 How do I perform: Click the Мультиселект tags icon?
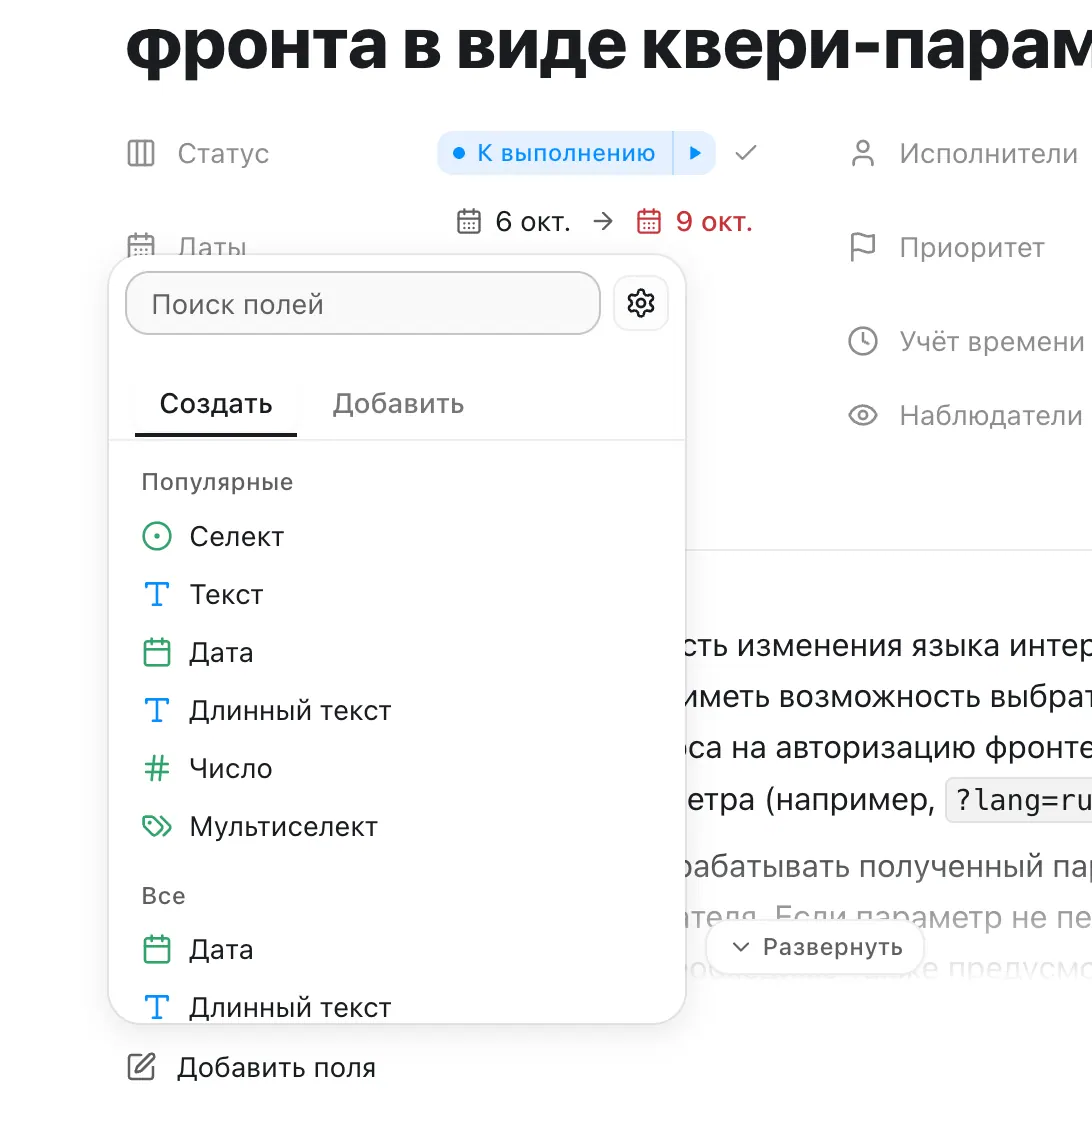(x=157, y=827)
